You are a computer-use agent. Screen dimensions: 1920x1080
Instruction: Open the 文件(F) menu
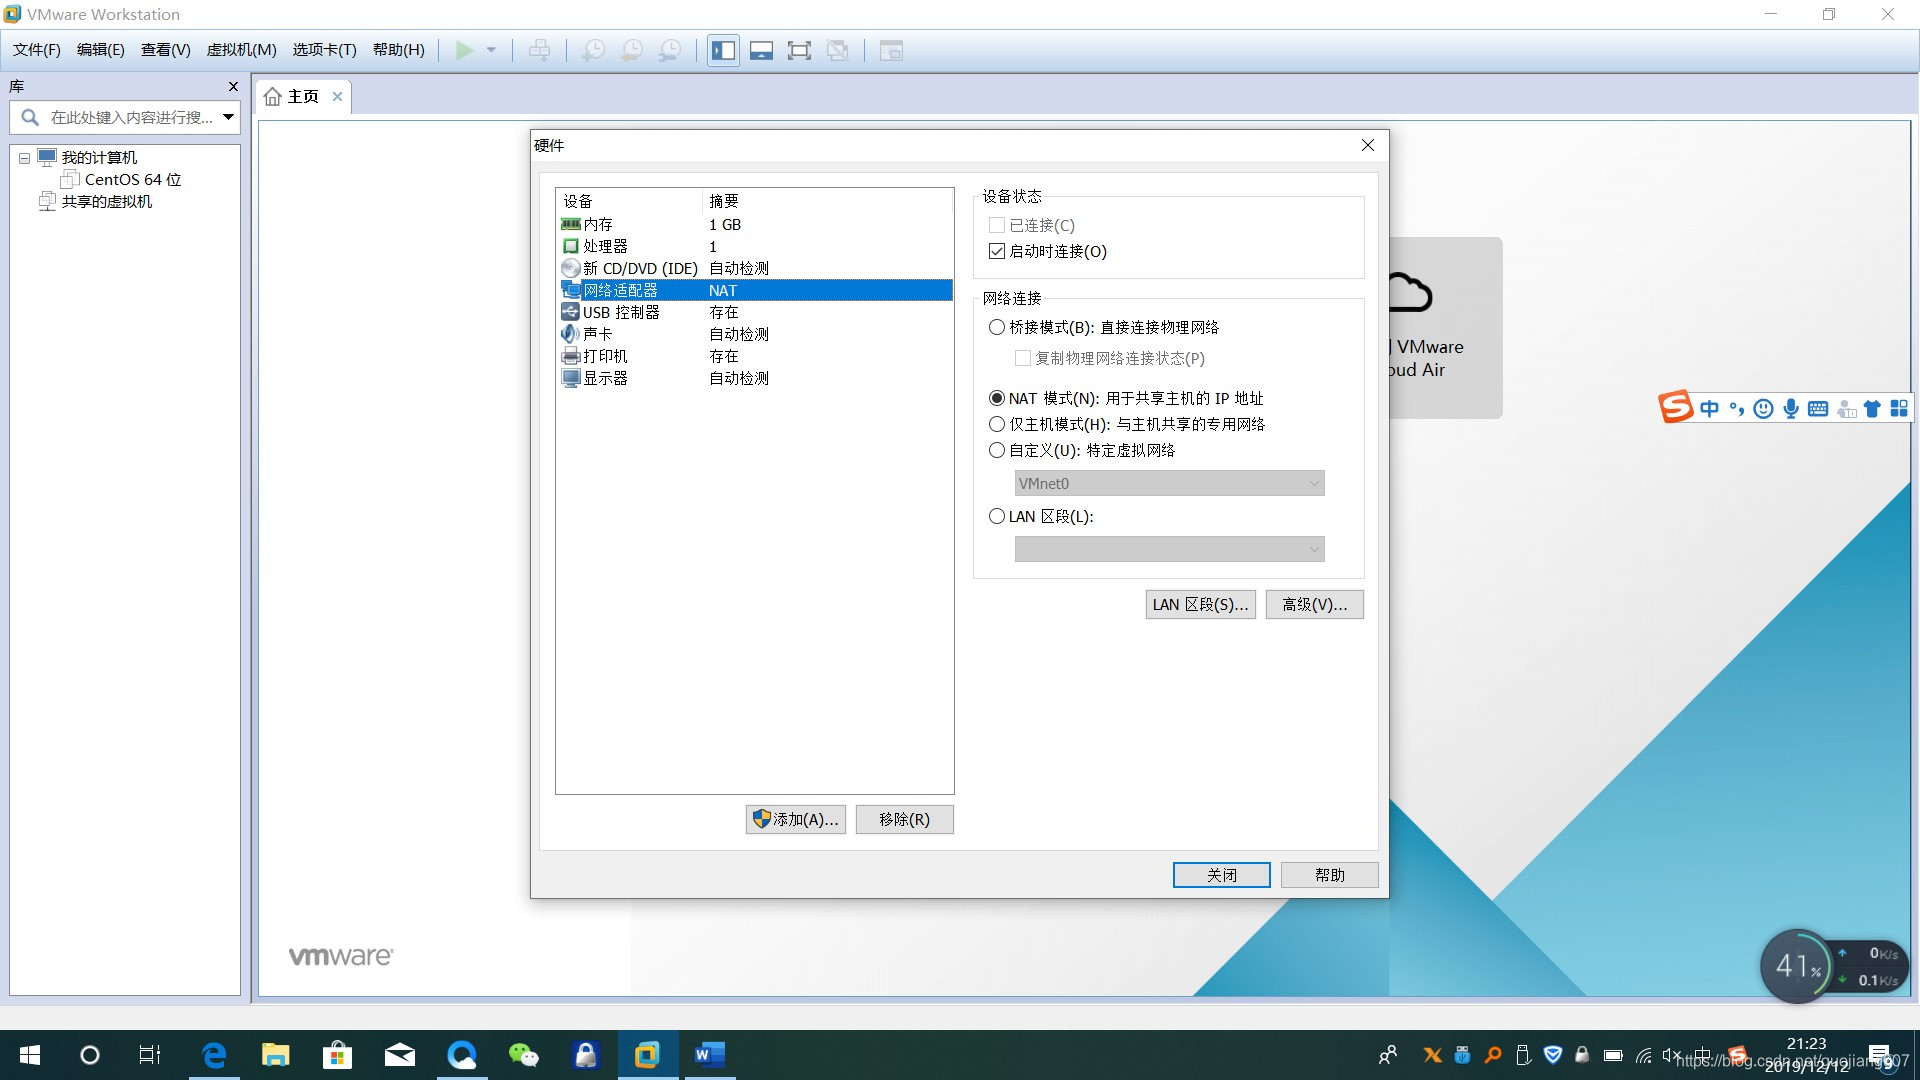click(36, 50)
